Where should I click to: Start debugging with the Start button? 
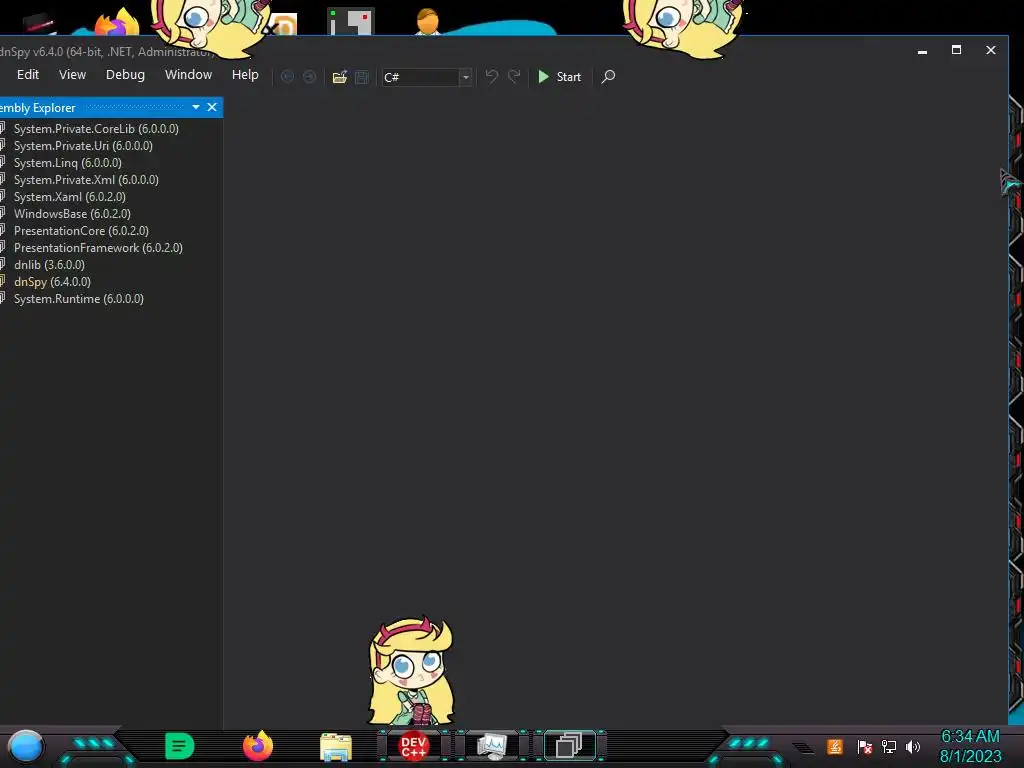click(559, 77)
